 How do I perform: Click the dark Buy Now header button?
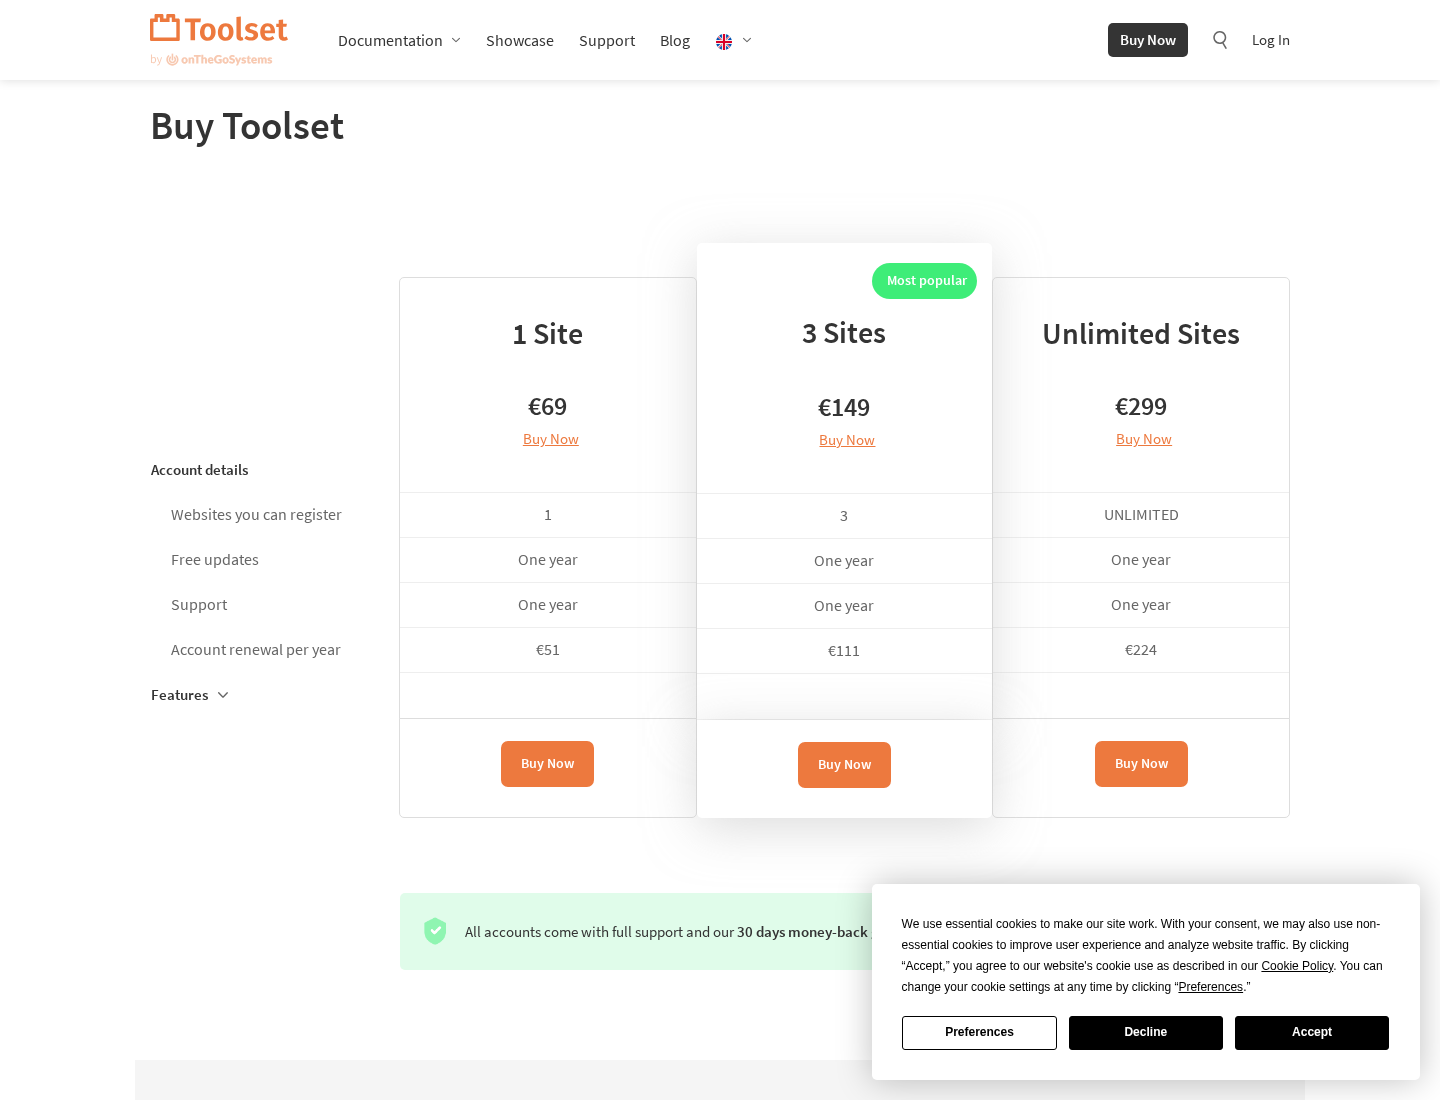1148,40
